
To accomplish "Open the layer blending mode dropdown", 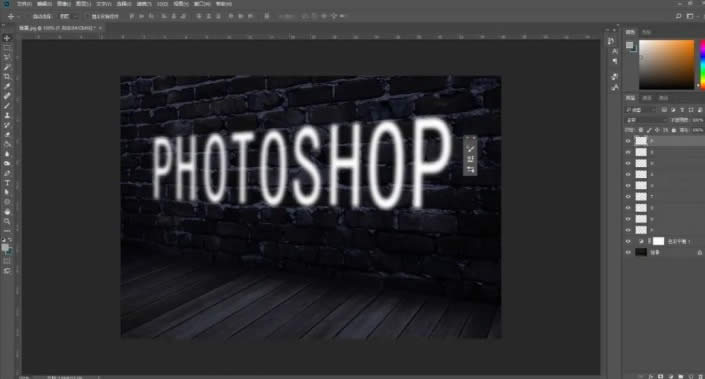I will click(x=646, y=120).
